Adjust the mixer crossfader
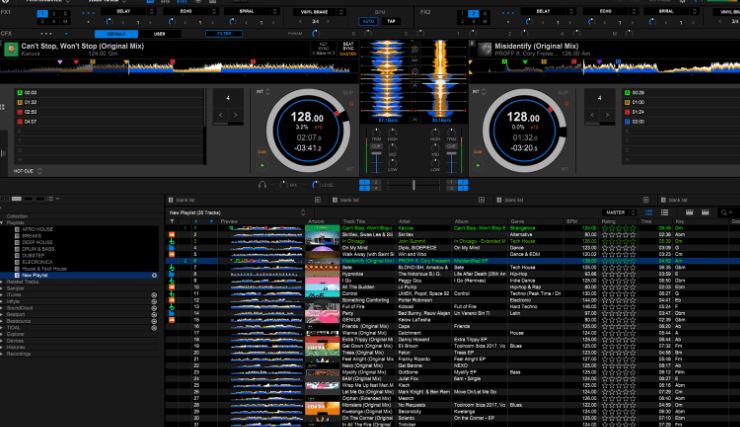This screenshot has height=427, width=740. click(x=413, y=185)
